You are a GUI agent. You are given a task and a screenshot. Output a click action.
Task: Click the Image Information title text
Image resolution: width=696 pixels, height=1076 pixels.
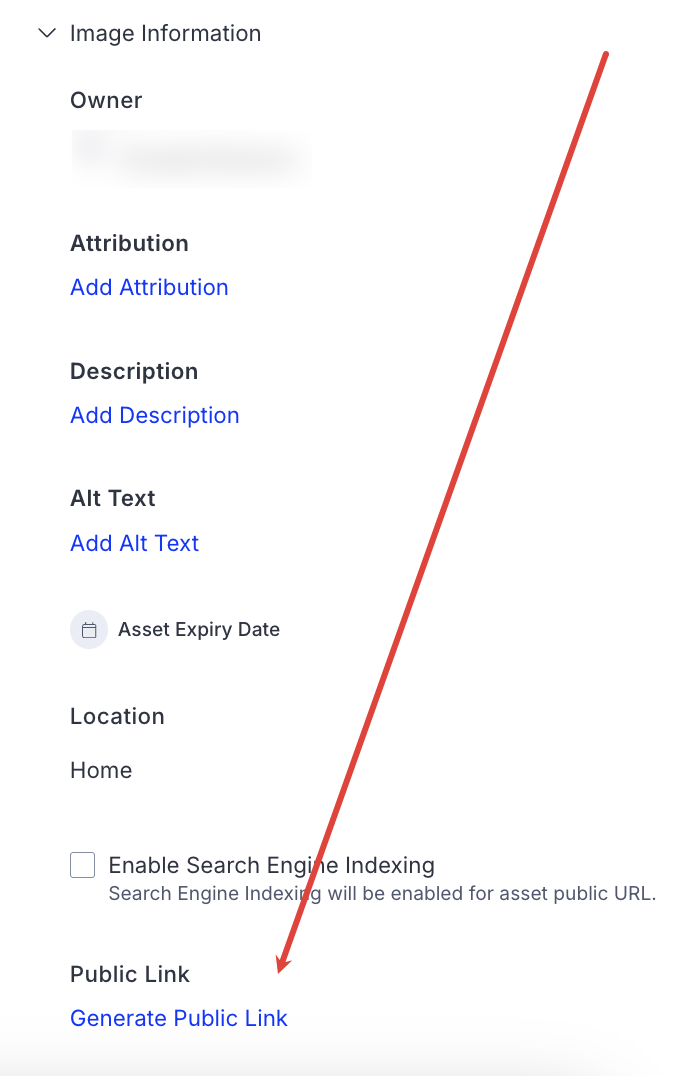point(165,33)
